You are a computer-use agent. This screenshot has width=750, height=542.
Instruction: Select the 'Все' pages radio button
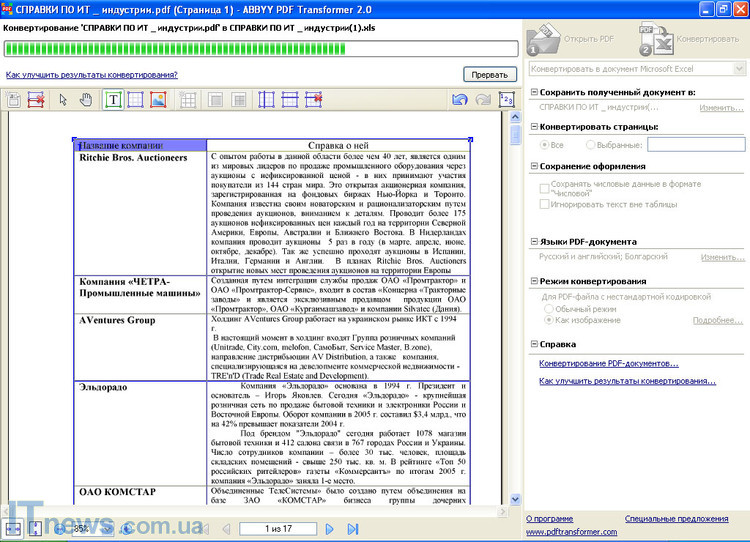(544, 145)
